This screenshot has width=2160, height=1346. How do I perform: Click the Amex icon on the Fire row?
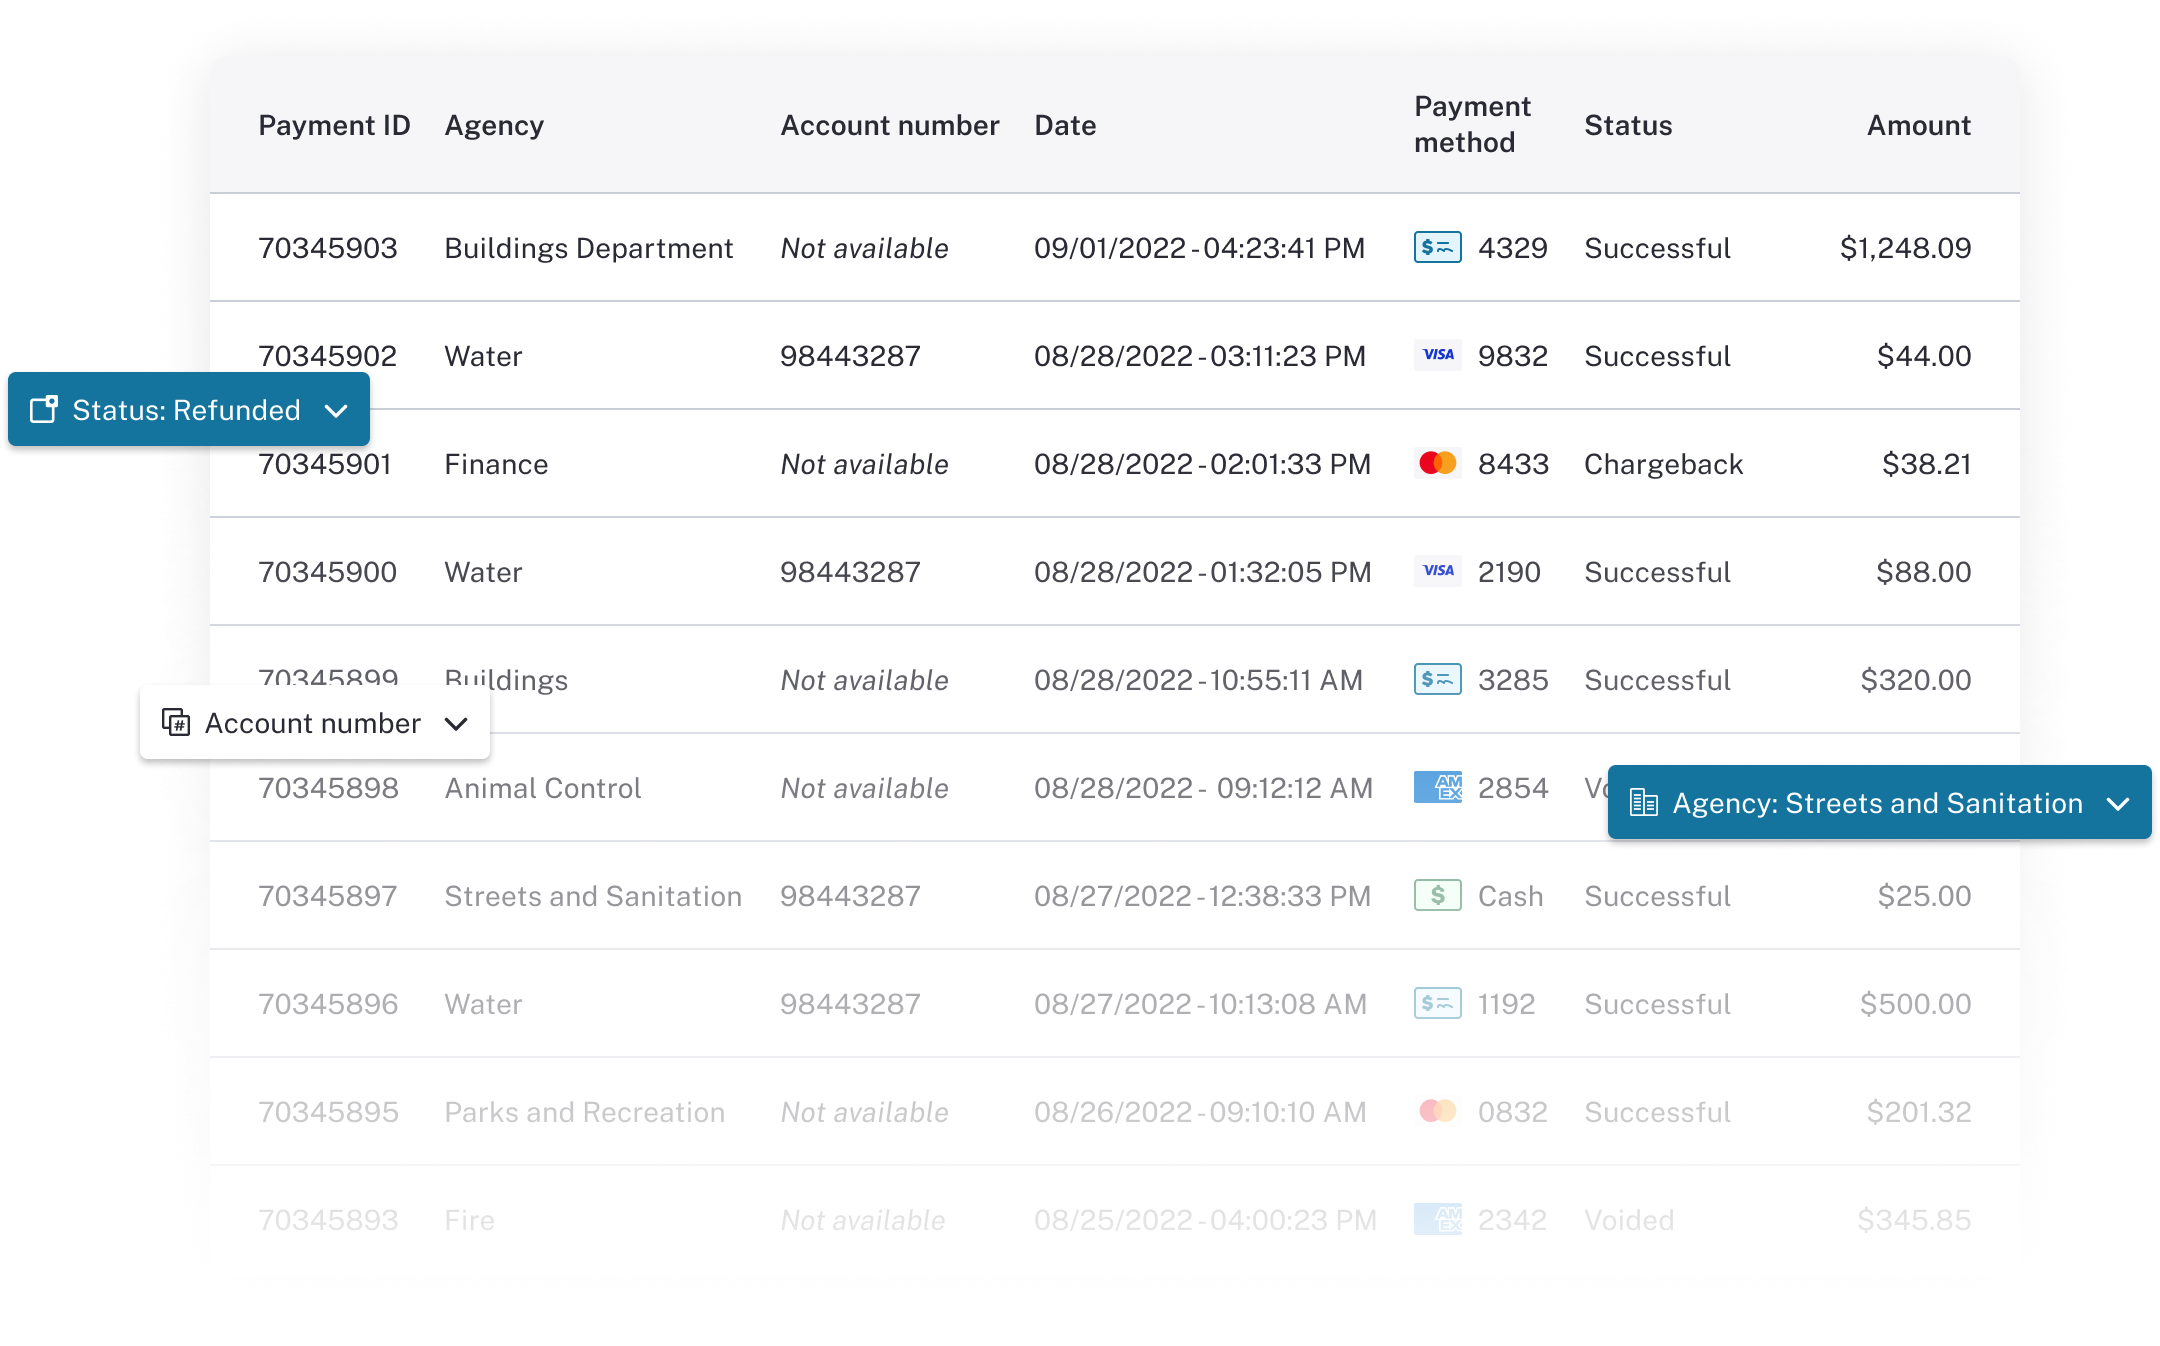click(x=1437, y=1219)
